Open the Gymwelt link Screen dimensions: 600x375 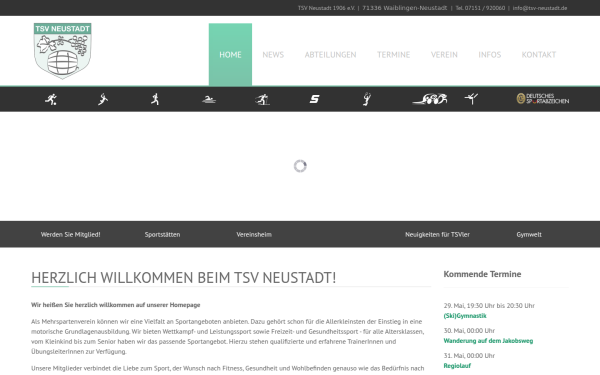tap(529, 235)
